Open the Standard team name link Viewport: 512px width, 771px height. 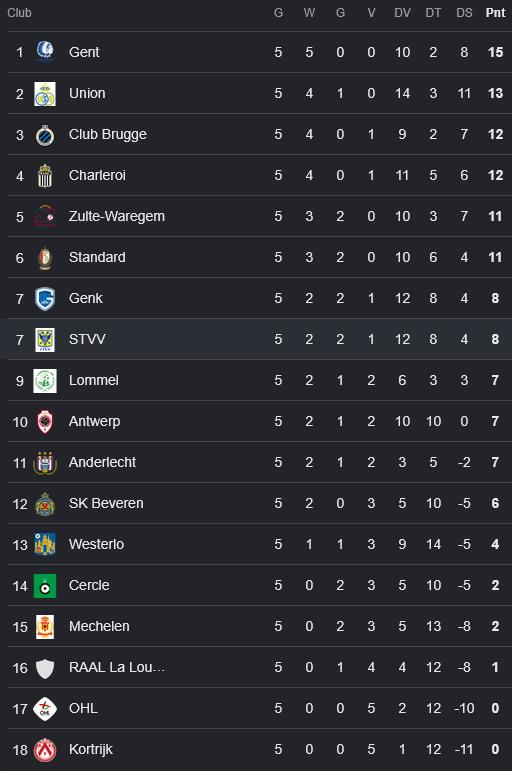coord(97,257)
